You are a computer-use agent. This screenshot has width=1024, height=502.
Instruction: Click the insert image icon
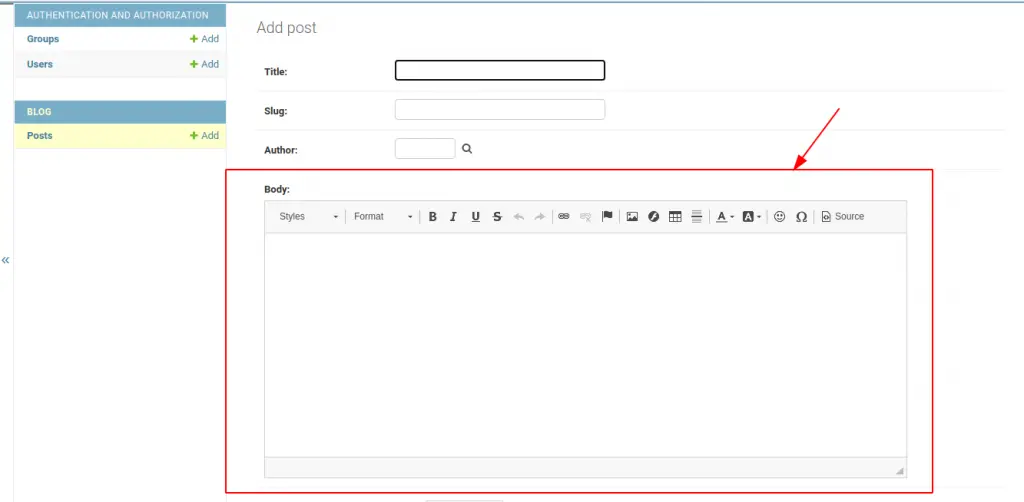tap(632, 217)
